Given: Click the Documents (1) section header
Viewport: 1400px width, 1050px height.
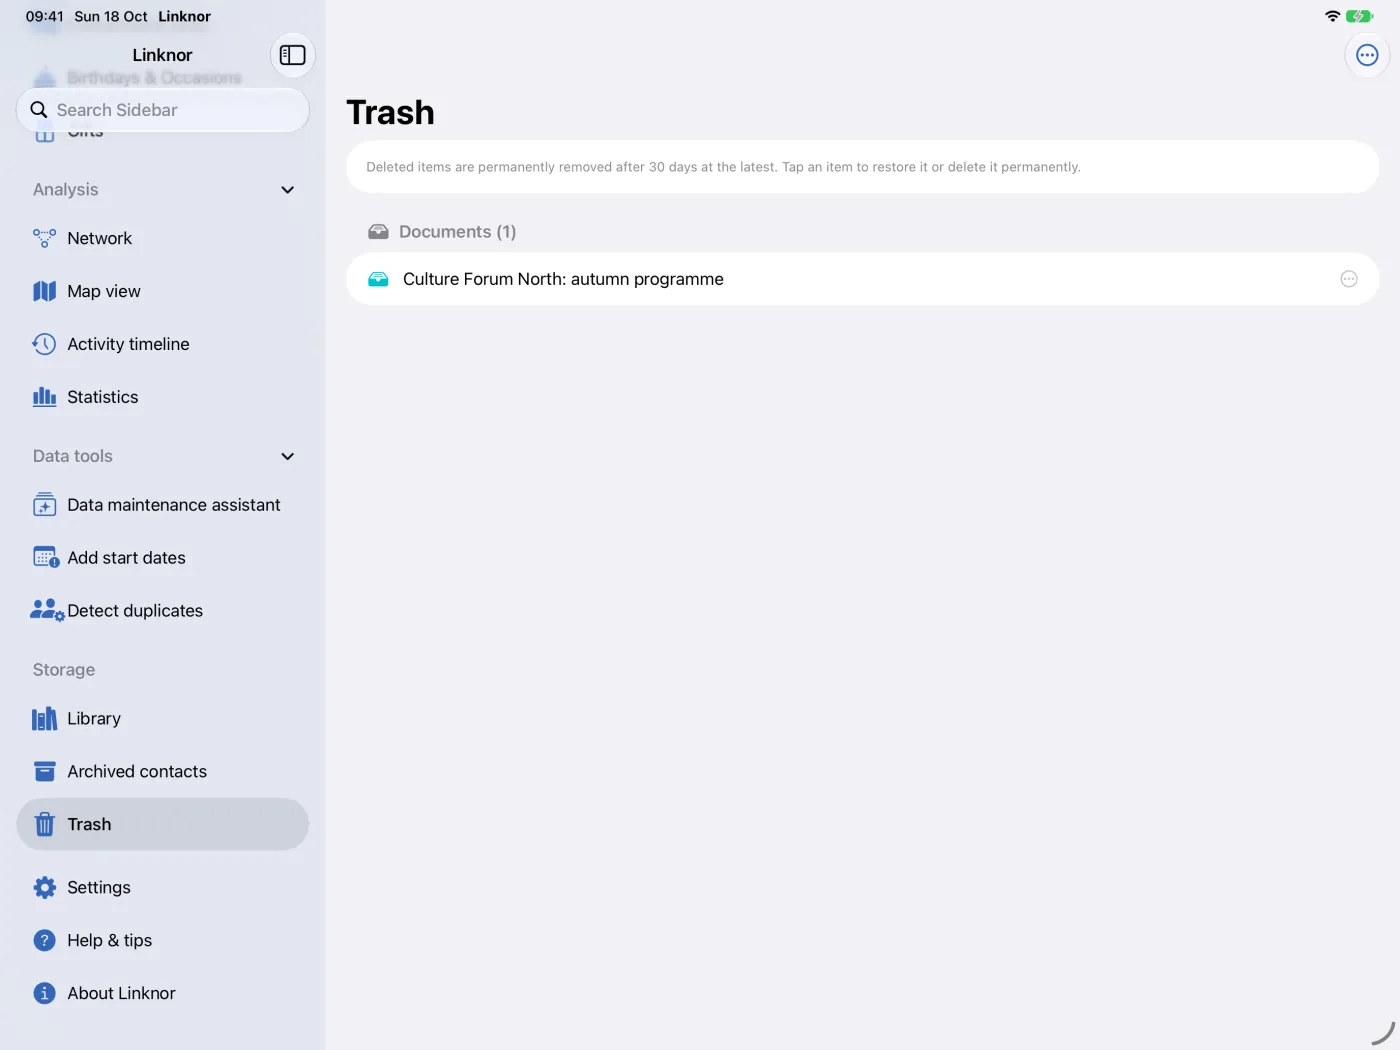Looking at the screenshot, I should pyautogui.click(x=457, y=232).
